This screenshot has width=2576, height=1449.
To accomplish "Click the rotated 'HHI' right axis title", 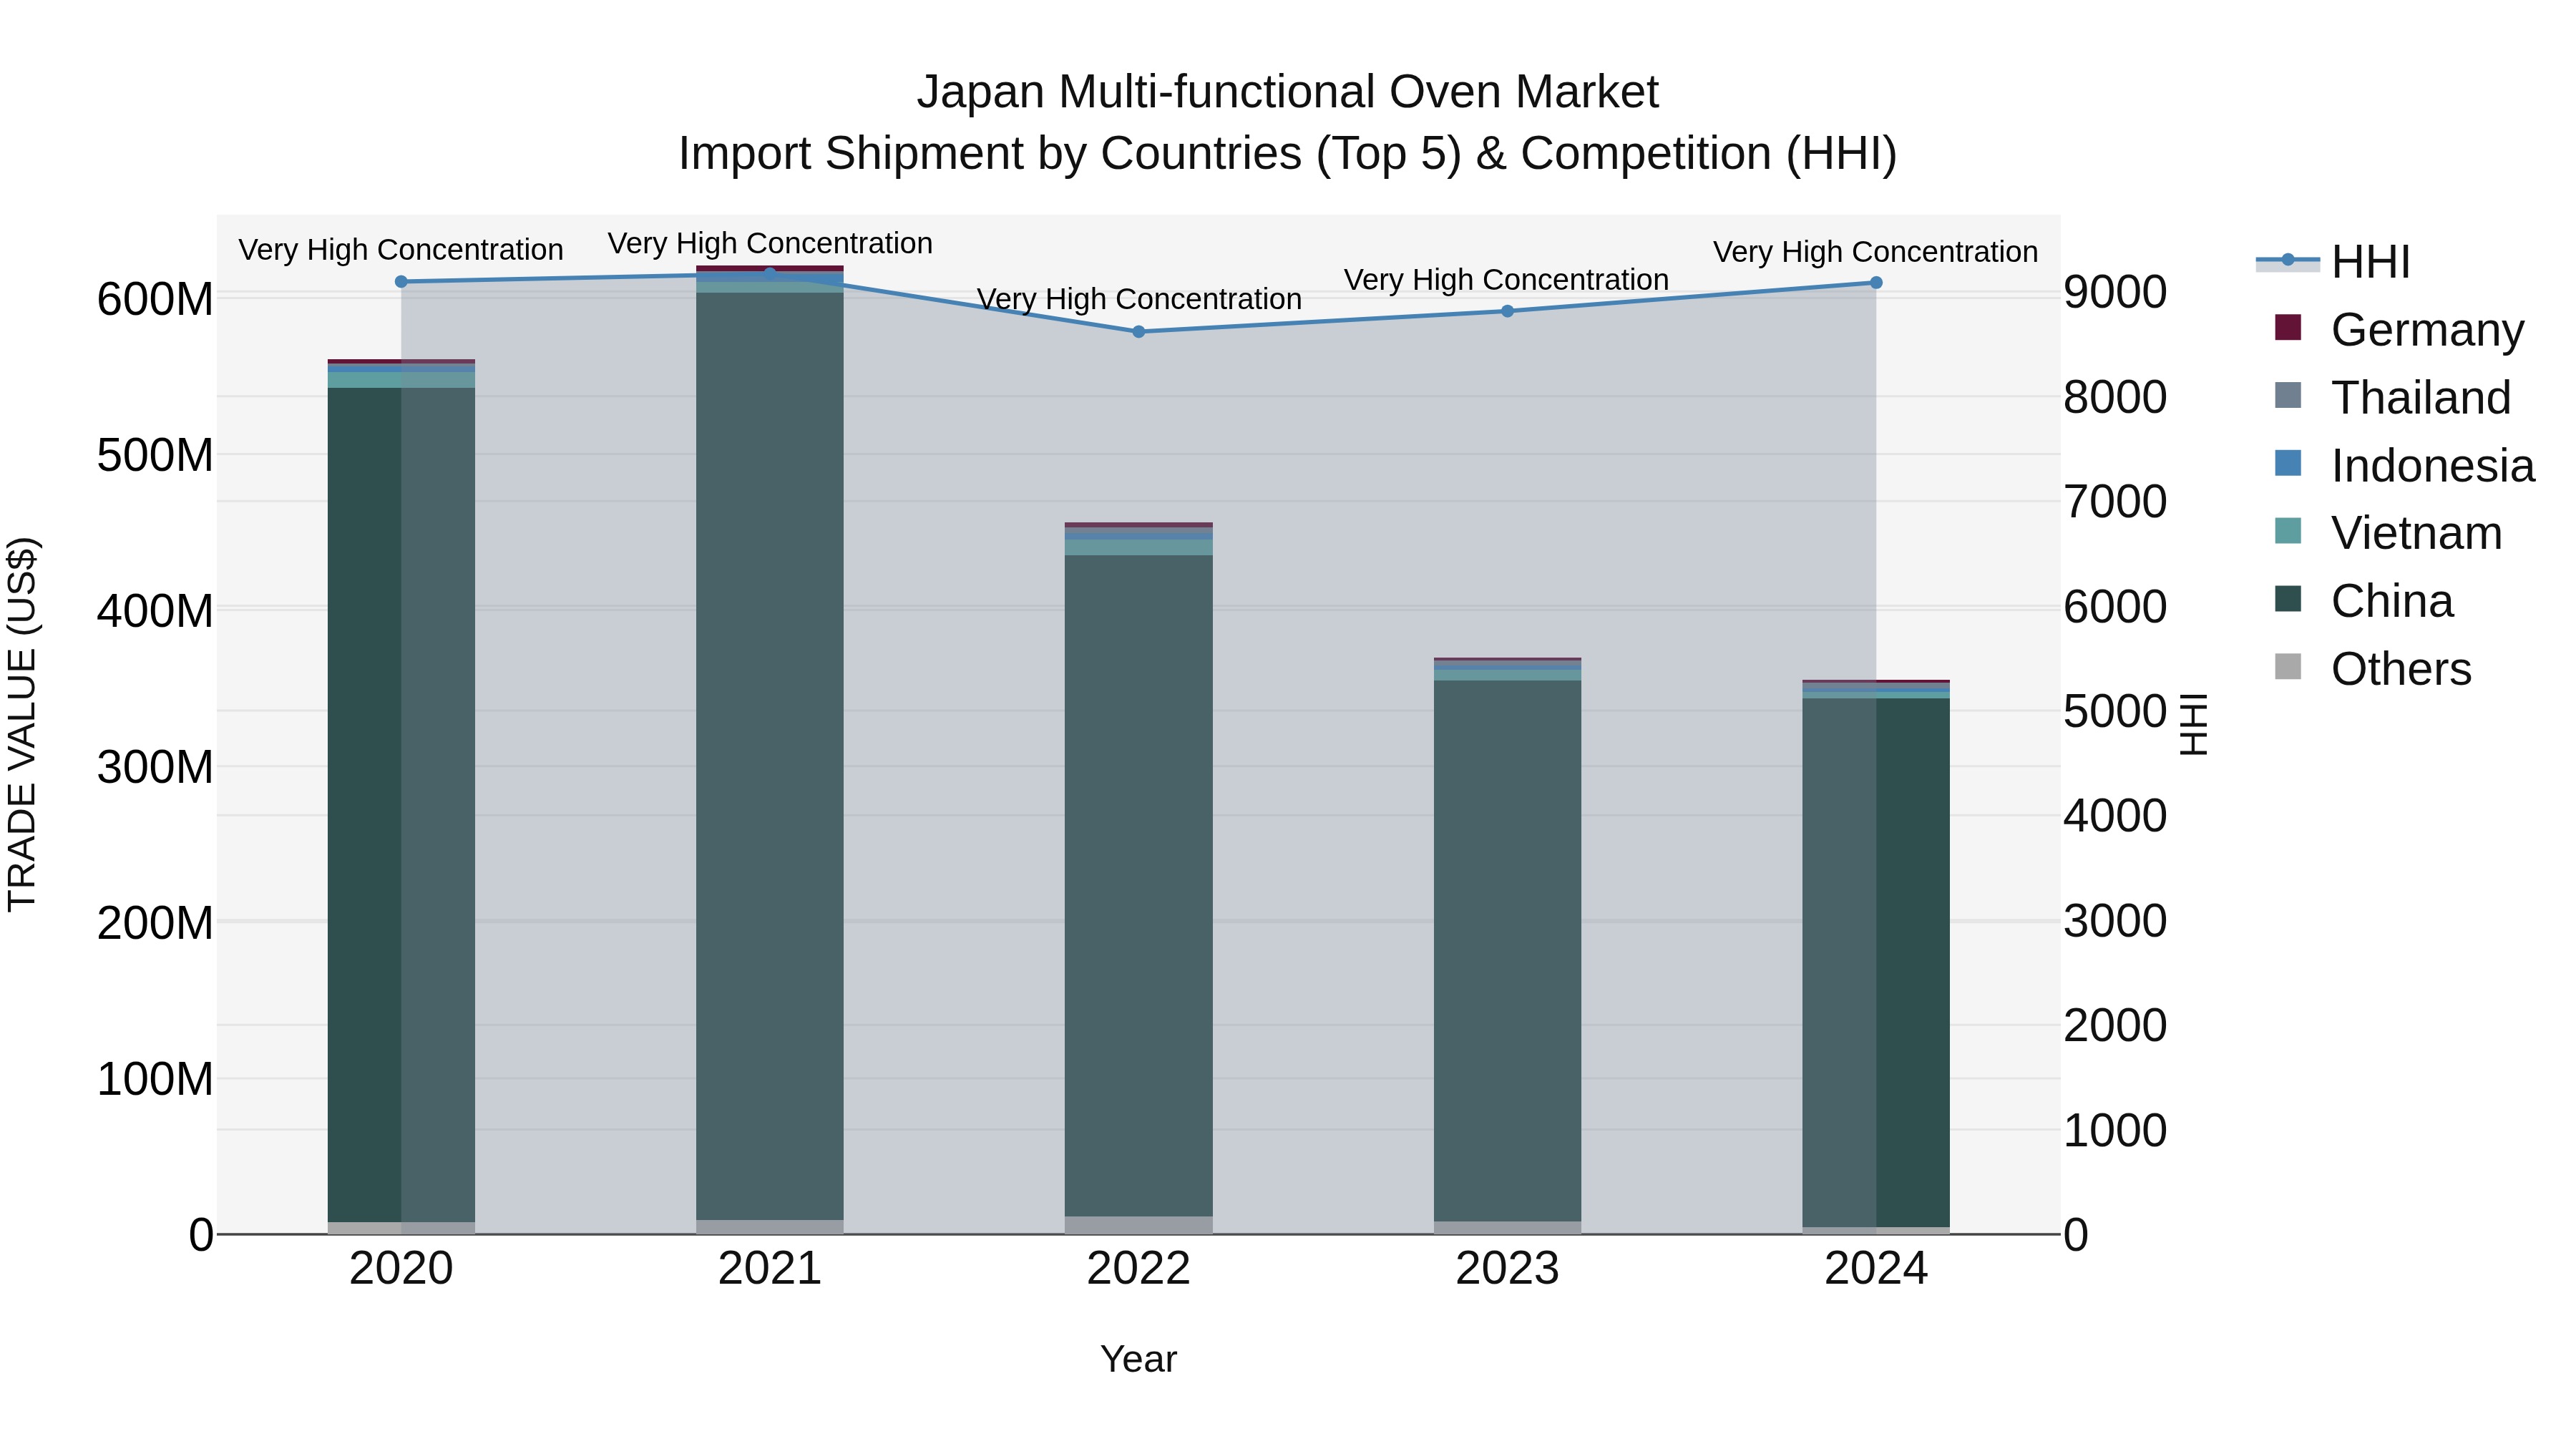I will pos(2193,724).
